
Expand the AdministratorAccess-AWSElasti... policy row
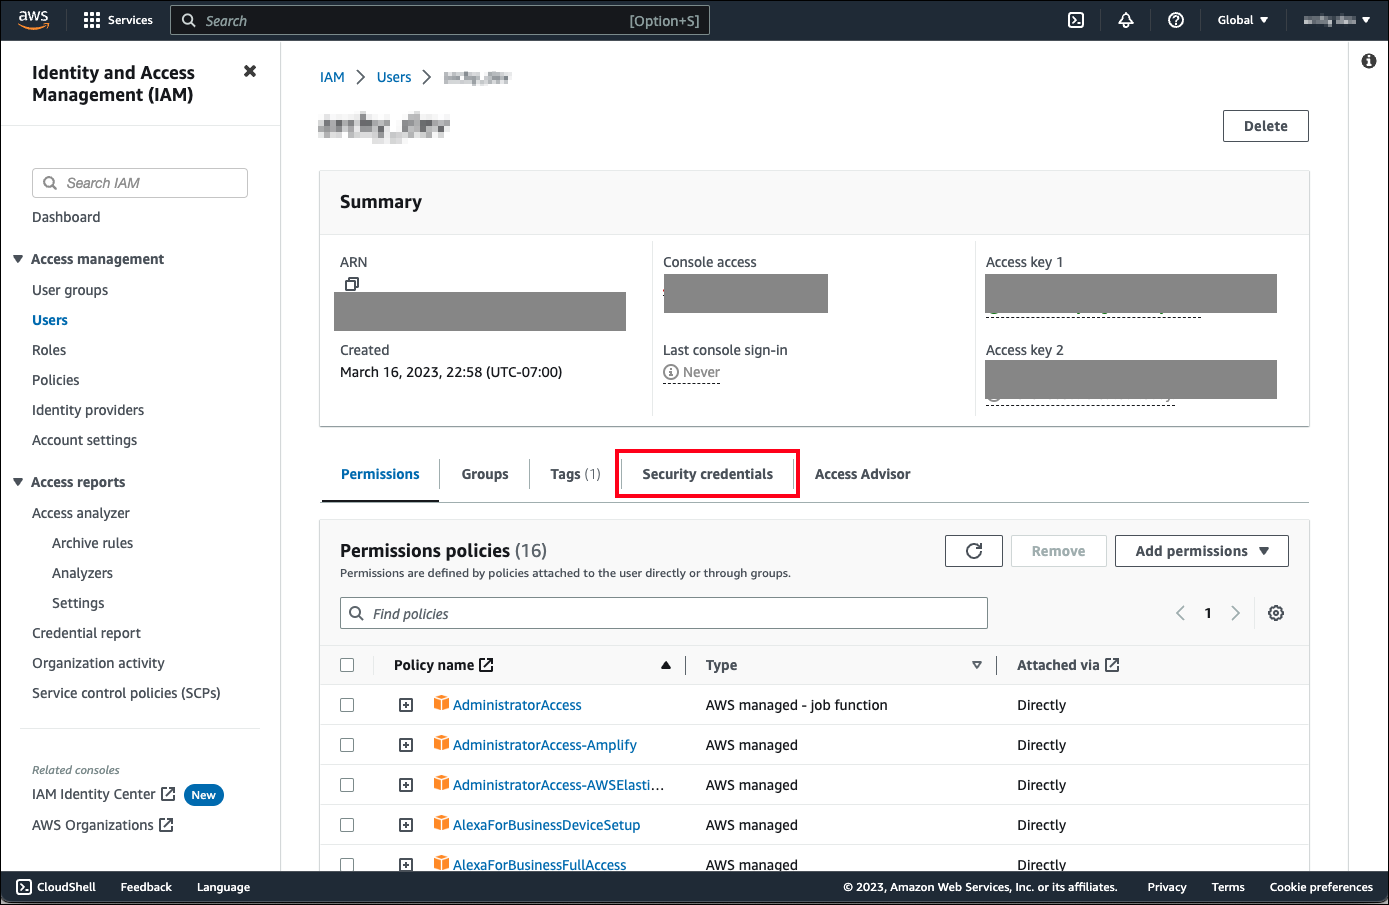point(406,785)
